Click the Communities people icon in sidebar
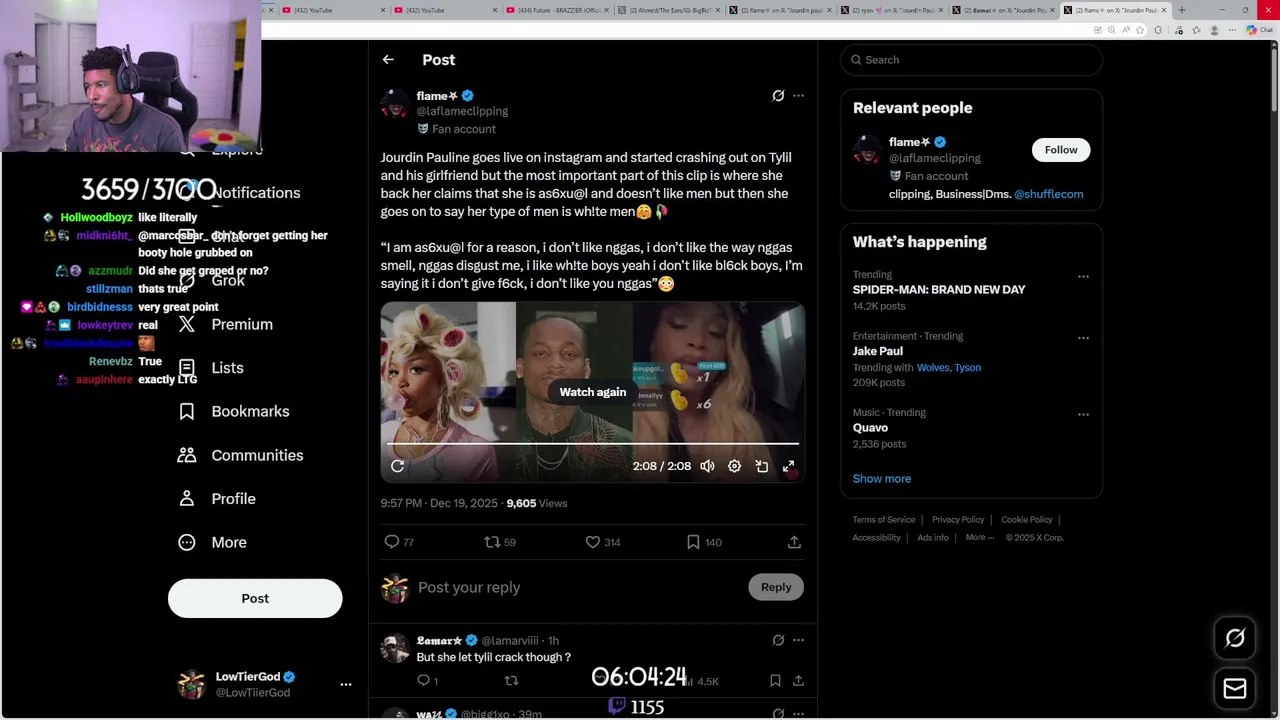1280x720 pixels. click(x=187, y=455)
